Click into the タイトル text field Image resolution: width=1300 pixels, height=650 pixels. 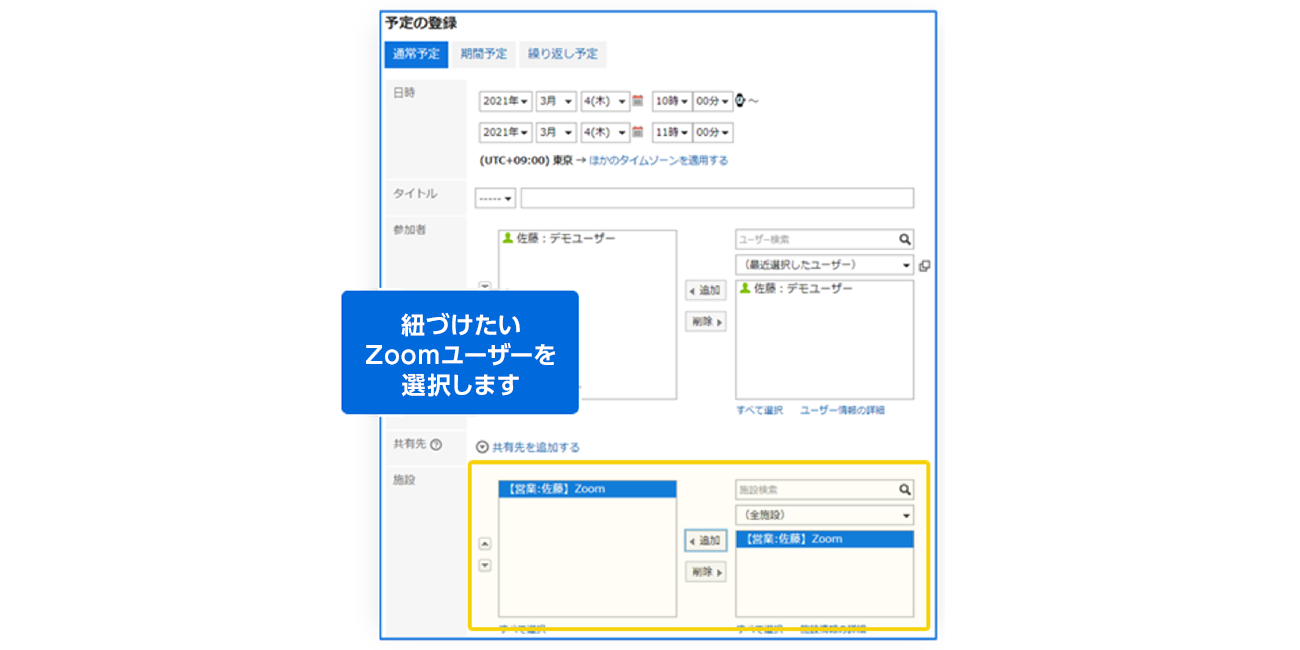pyautogui.click(x=717, y=198)
